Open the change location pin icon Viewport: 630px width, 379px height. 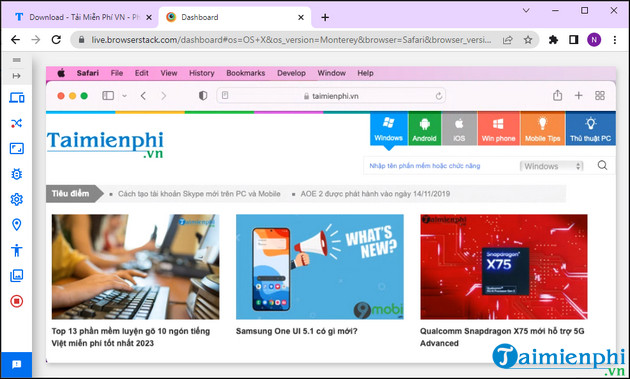click(16, 225)
